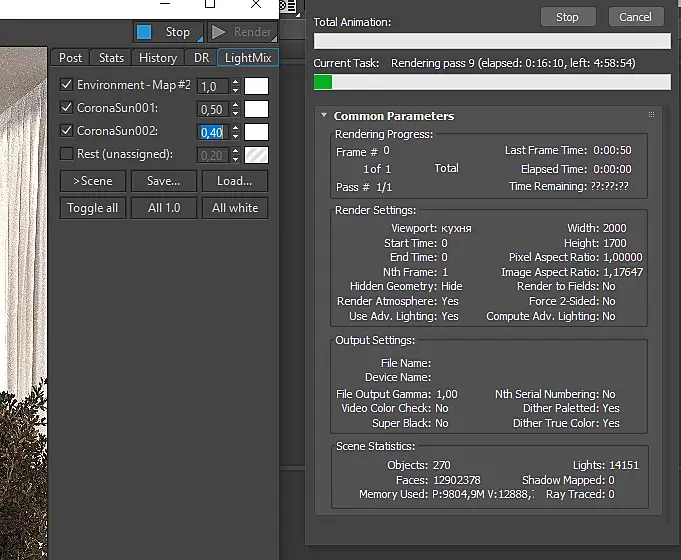Click the grayed Render play icon

coord(218,32)
